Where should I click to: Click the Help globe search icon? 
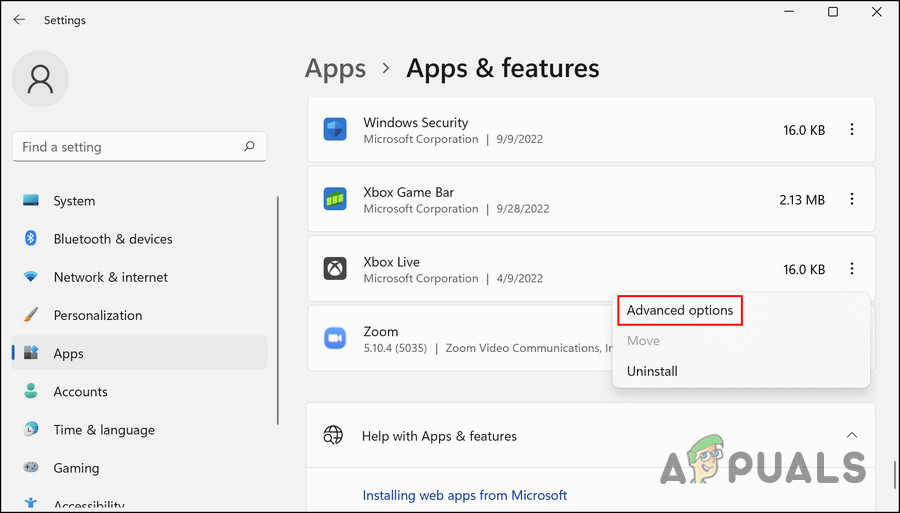pos(333,436)
